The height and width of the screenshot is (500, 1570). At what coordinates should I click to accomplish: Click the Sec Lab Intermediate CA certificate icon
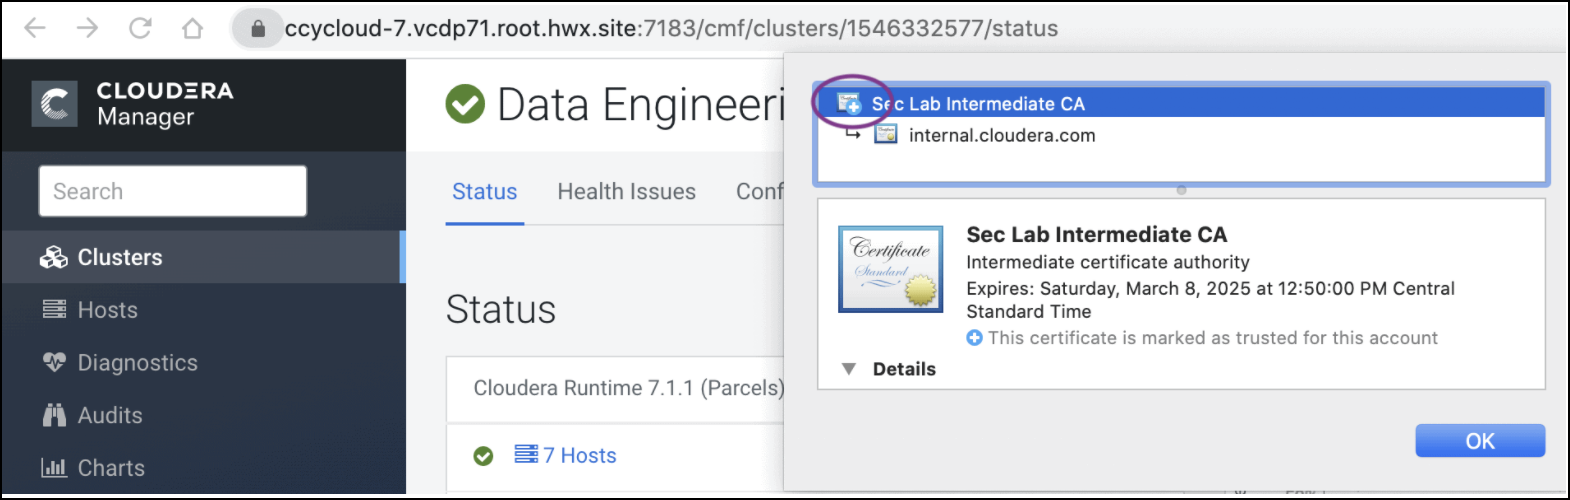[x=849, y=103]
